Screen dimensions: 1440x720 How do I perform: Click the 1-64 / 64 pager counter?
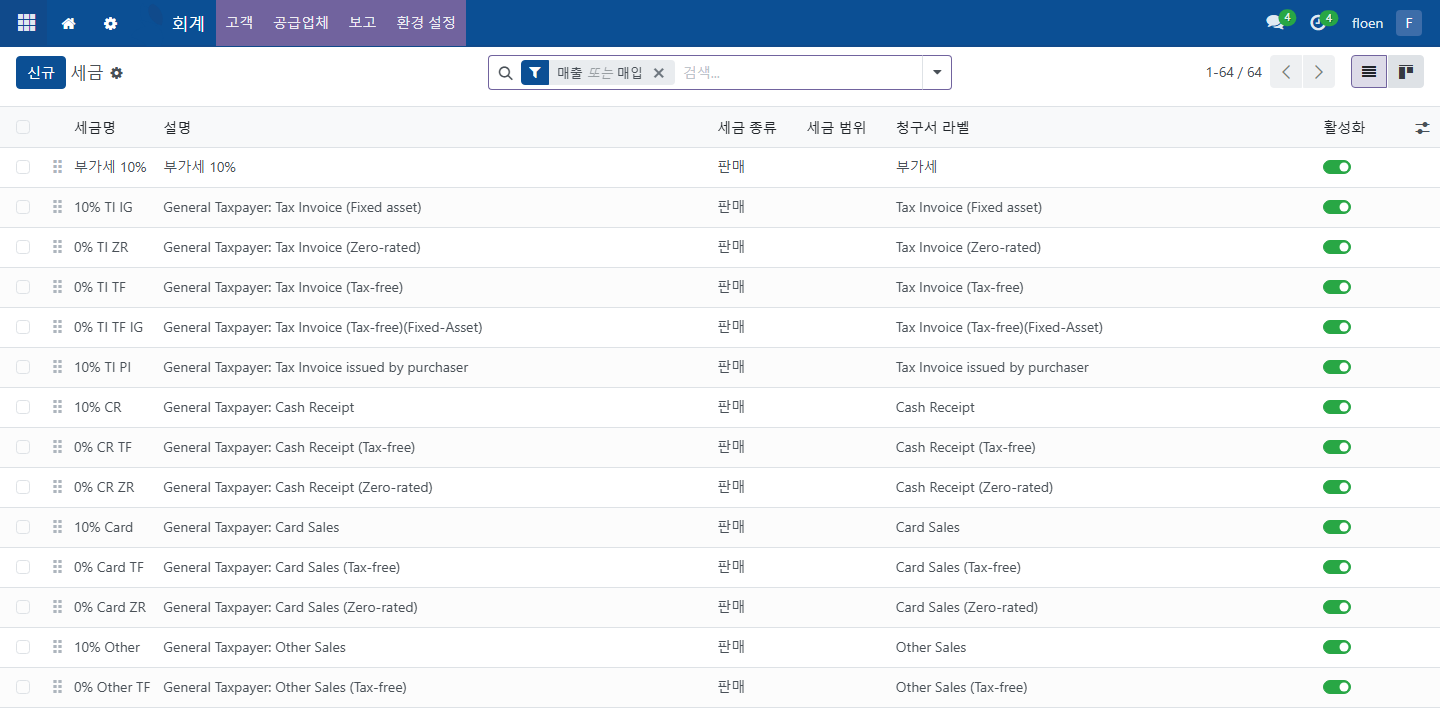[1234, 72]
